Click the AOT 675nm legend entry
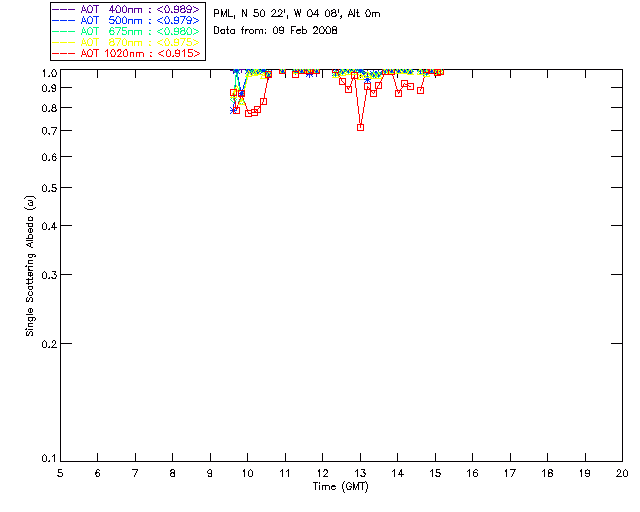This screenshot has height=512, width=640. (127, 31)
